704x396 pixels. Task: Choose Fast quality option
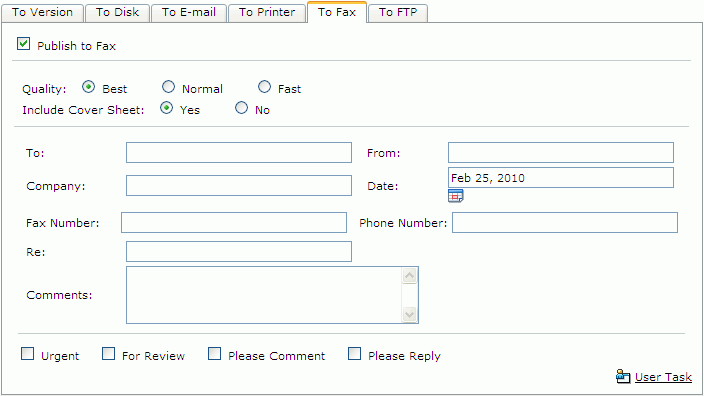click(x=264, y=87)
